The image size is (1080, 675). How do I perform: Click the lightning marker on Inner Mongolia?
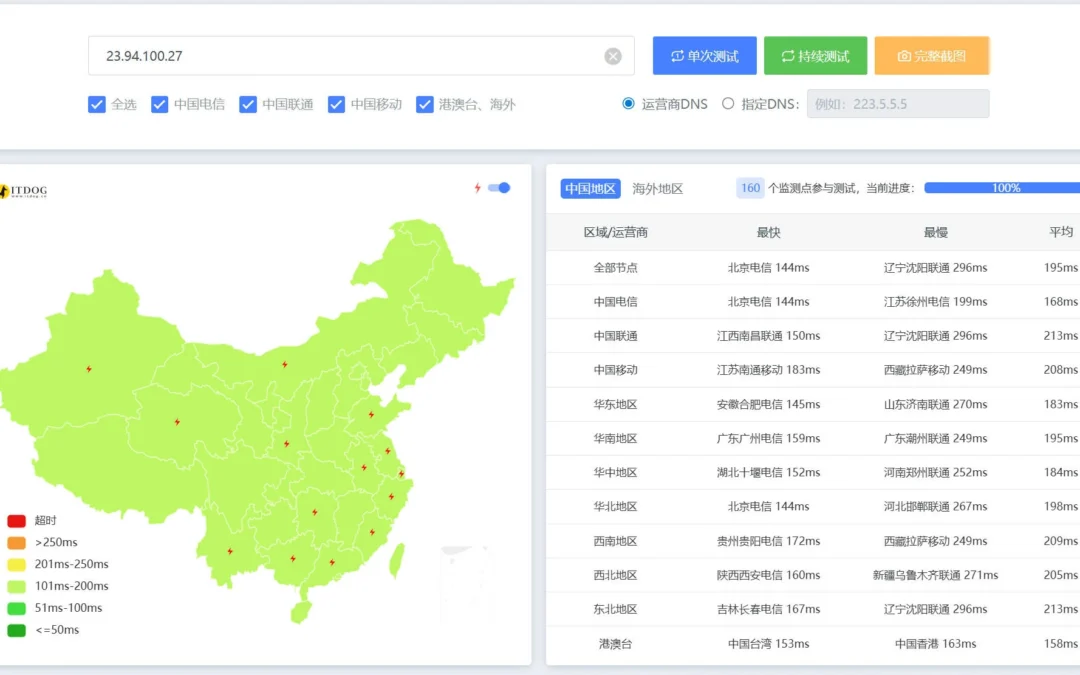(x=284, y=364)
